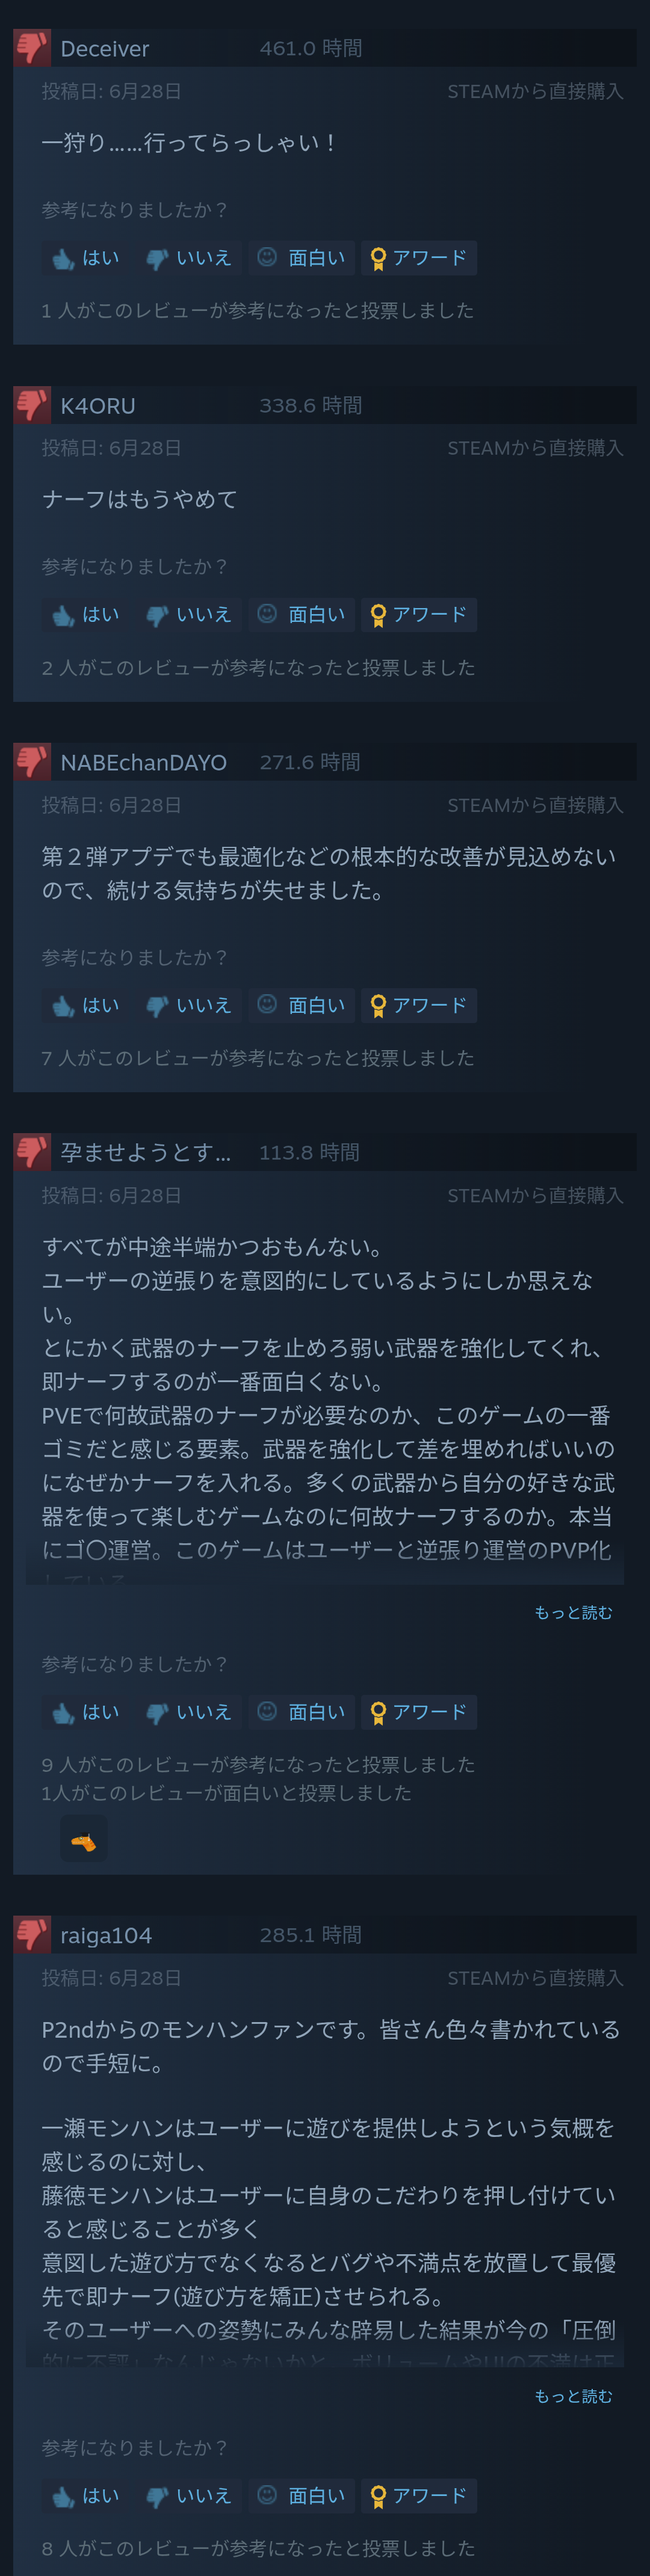
Task: Click the award emoji under the 113.8-hour review
Action: (x=83, y=1839)
